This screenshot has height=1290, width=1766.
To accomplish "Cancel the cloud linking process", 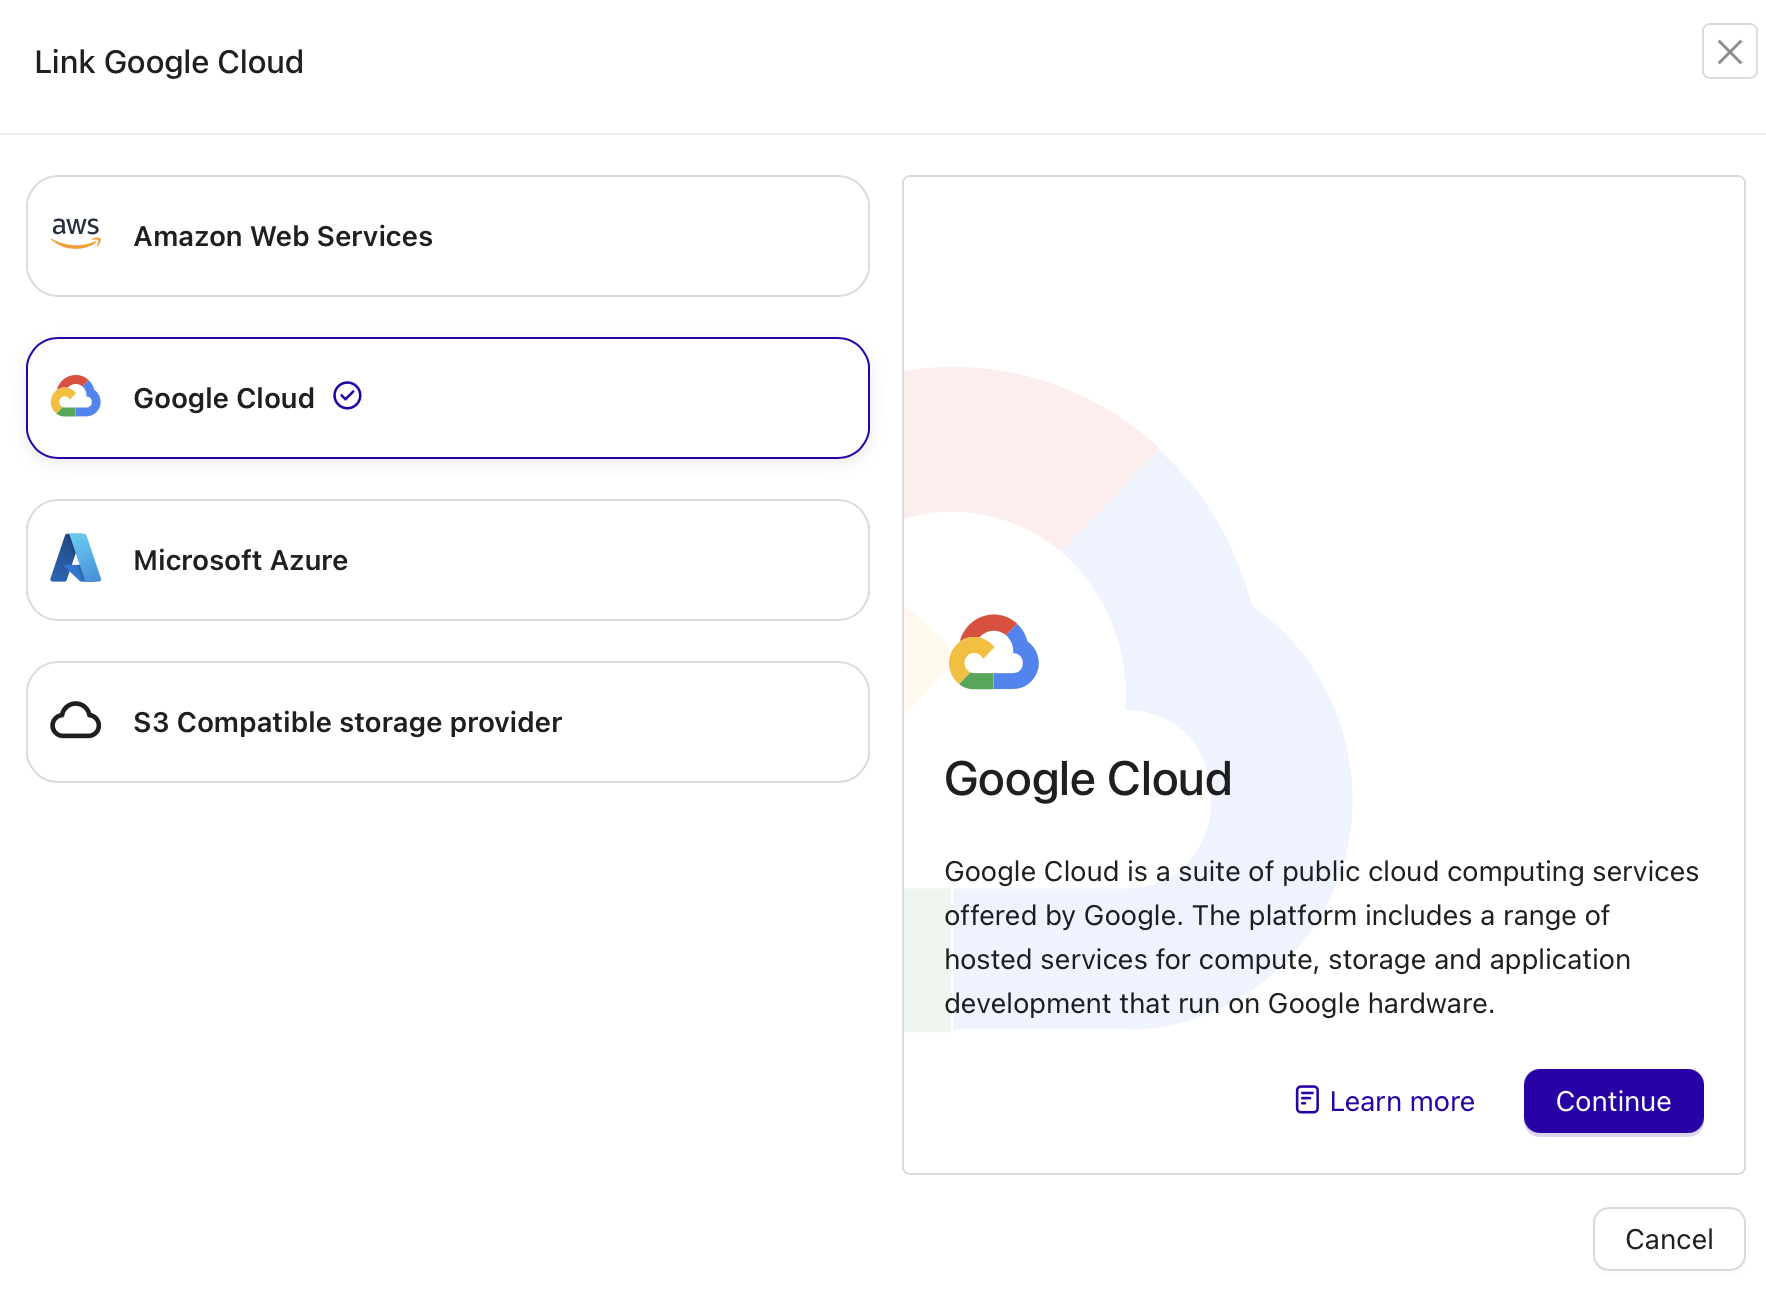I will [1668, 1239].
